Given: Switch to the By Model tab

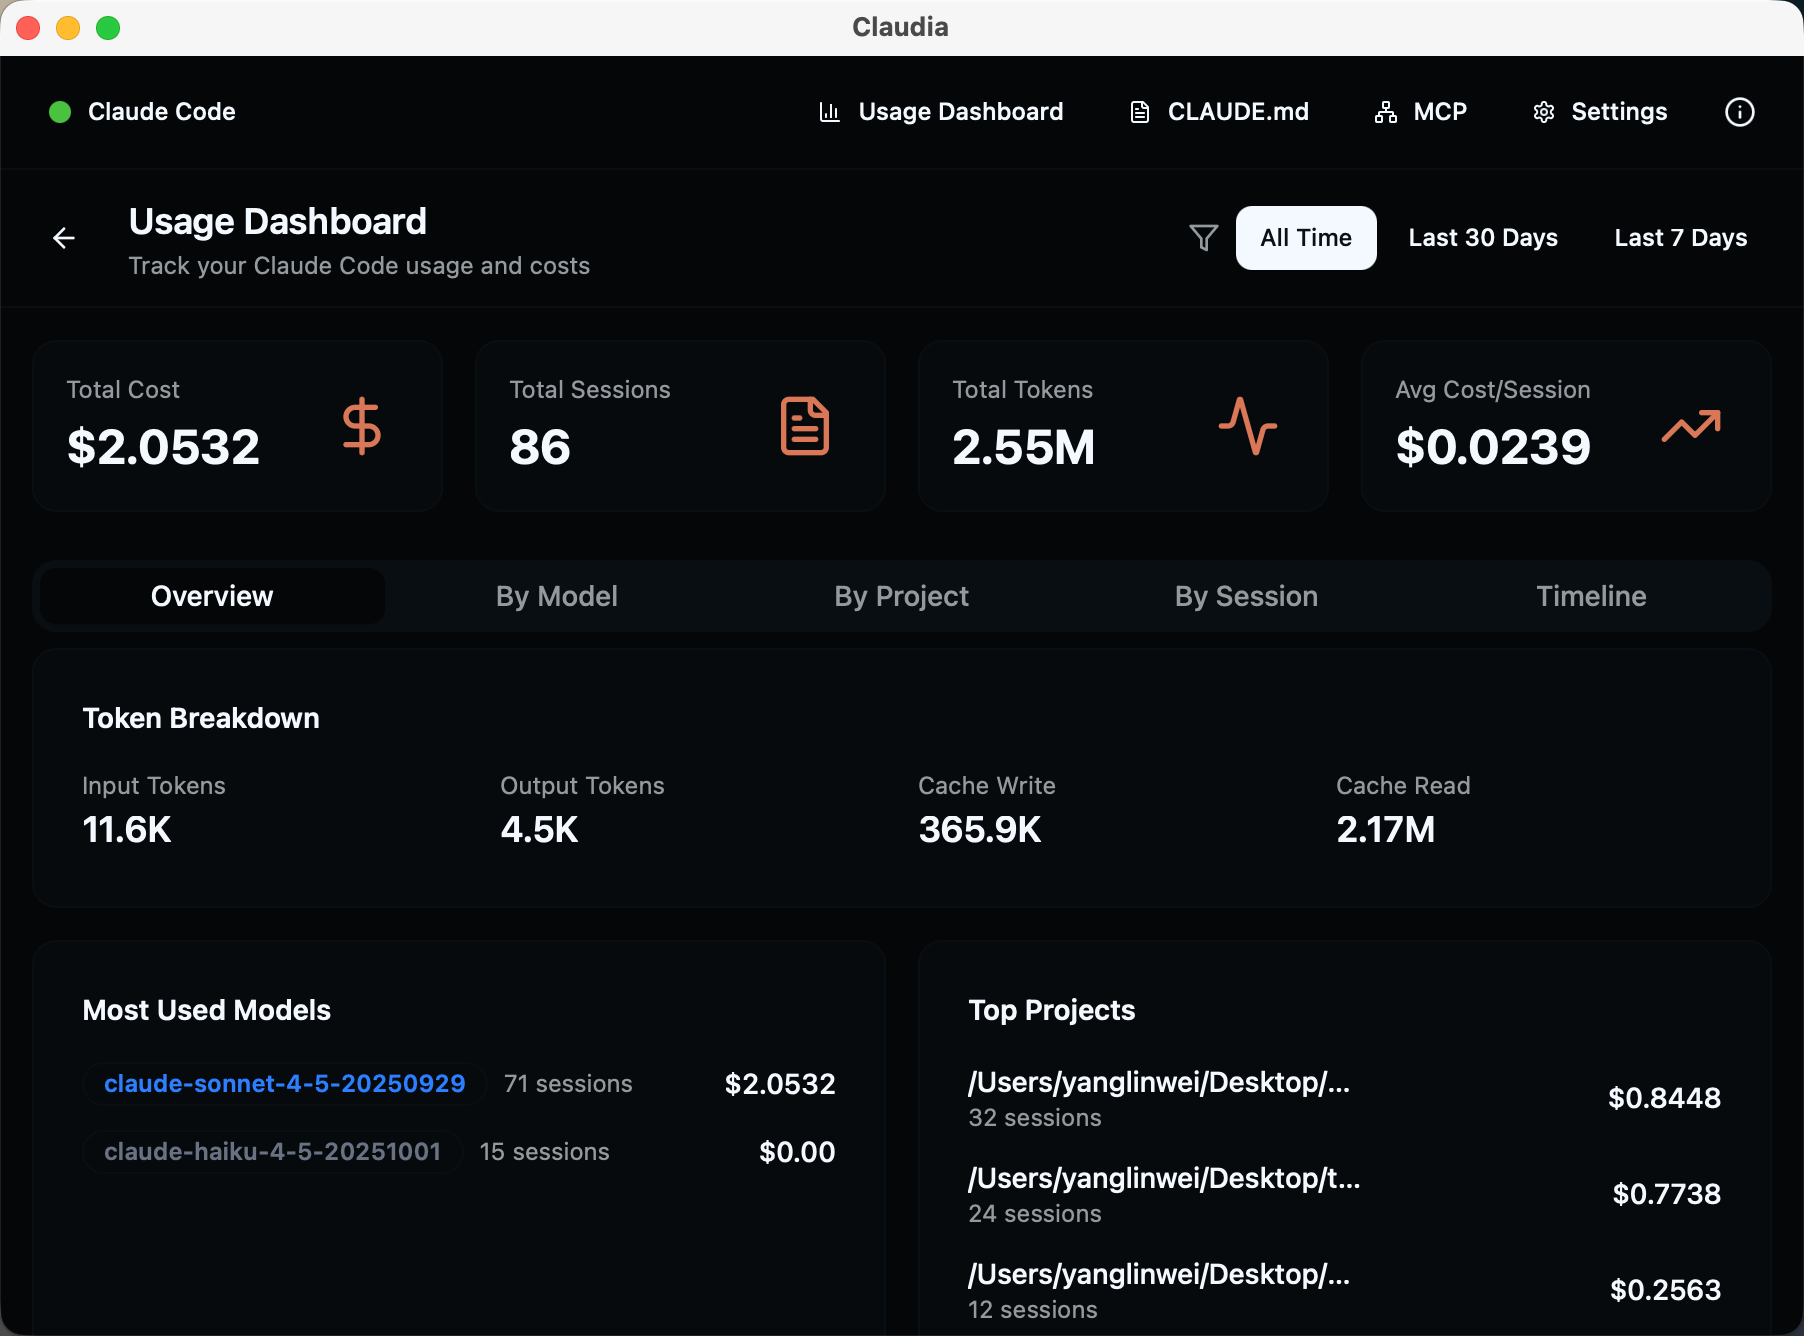Looking at the screenshot, I should tap(557, 596).
